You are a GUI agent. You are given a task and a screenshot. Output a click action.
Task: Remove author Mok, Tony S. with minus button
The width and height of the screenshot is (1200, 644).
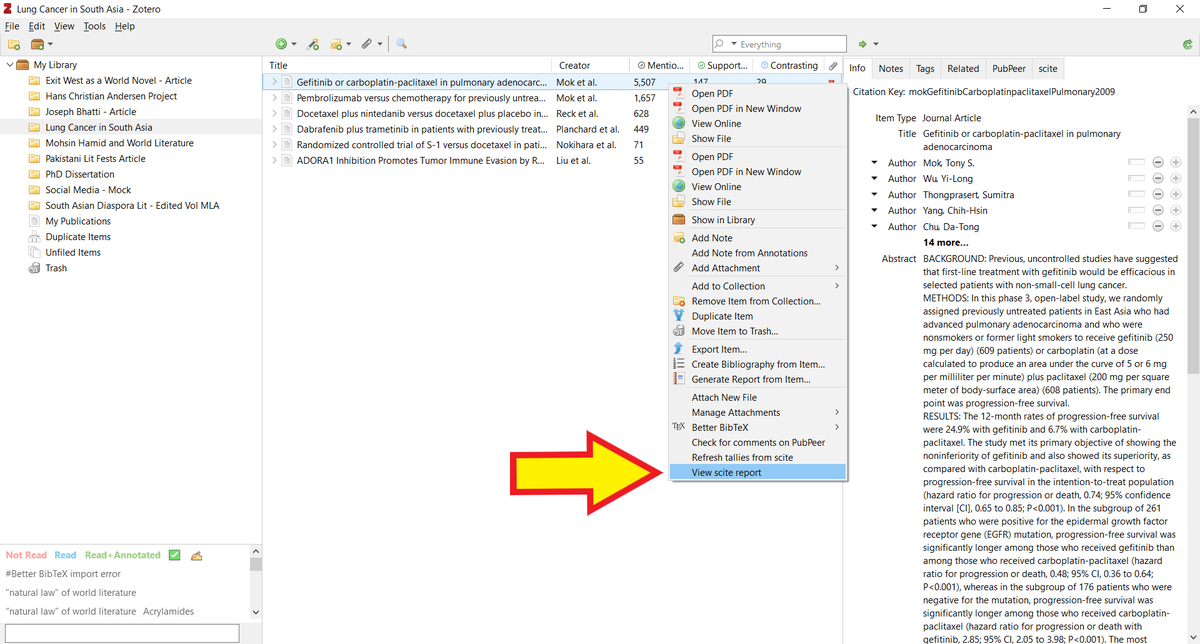[1158, 163]
